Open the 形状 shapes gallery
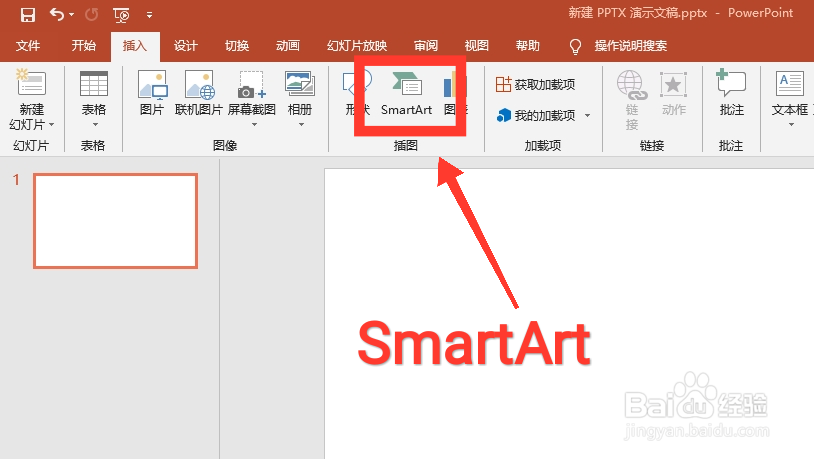The height and width of the screenshot is (459, 814). pyautogui.click(x=358, y=93)
